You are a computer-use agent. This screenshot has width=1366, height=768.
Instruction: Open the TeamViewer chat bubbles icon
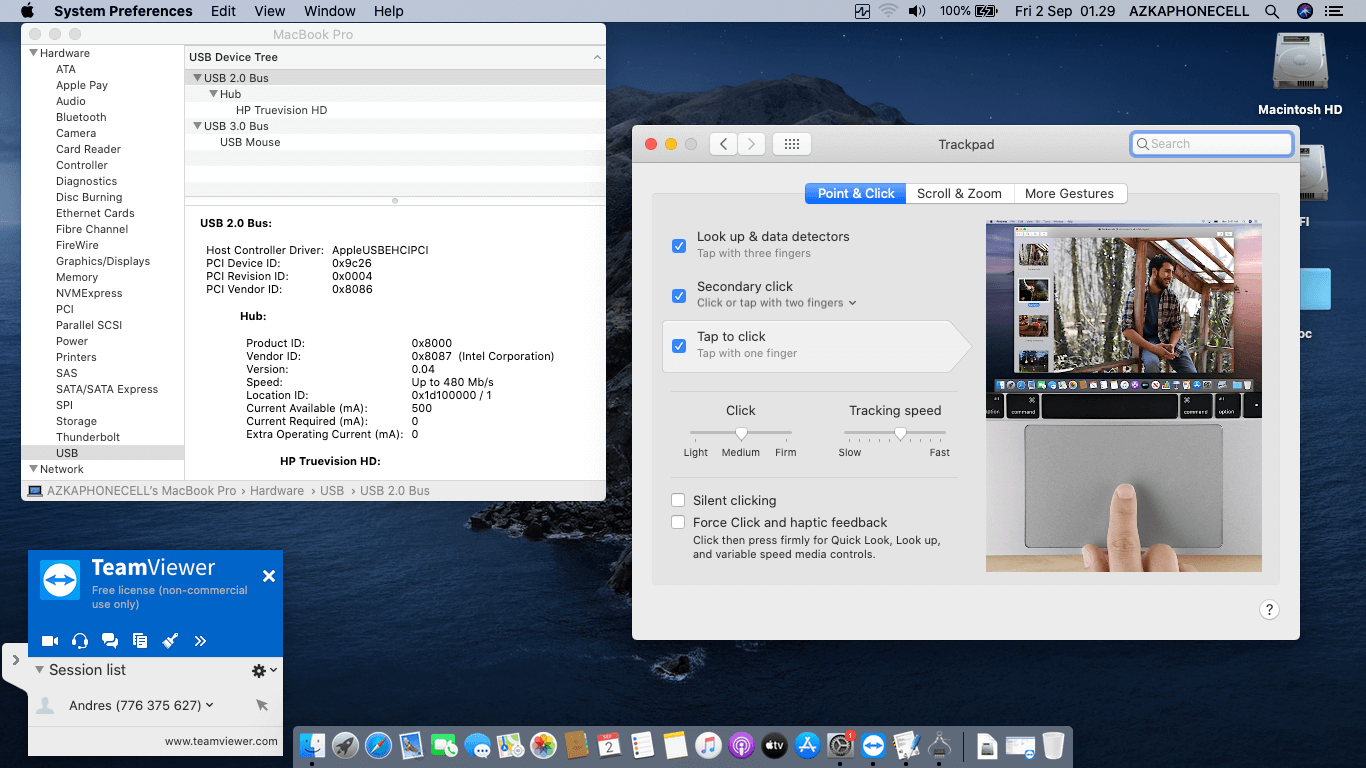click(x=110, y=641)
